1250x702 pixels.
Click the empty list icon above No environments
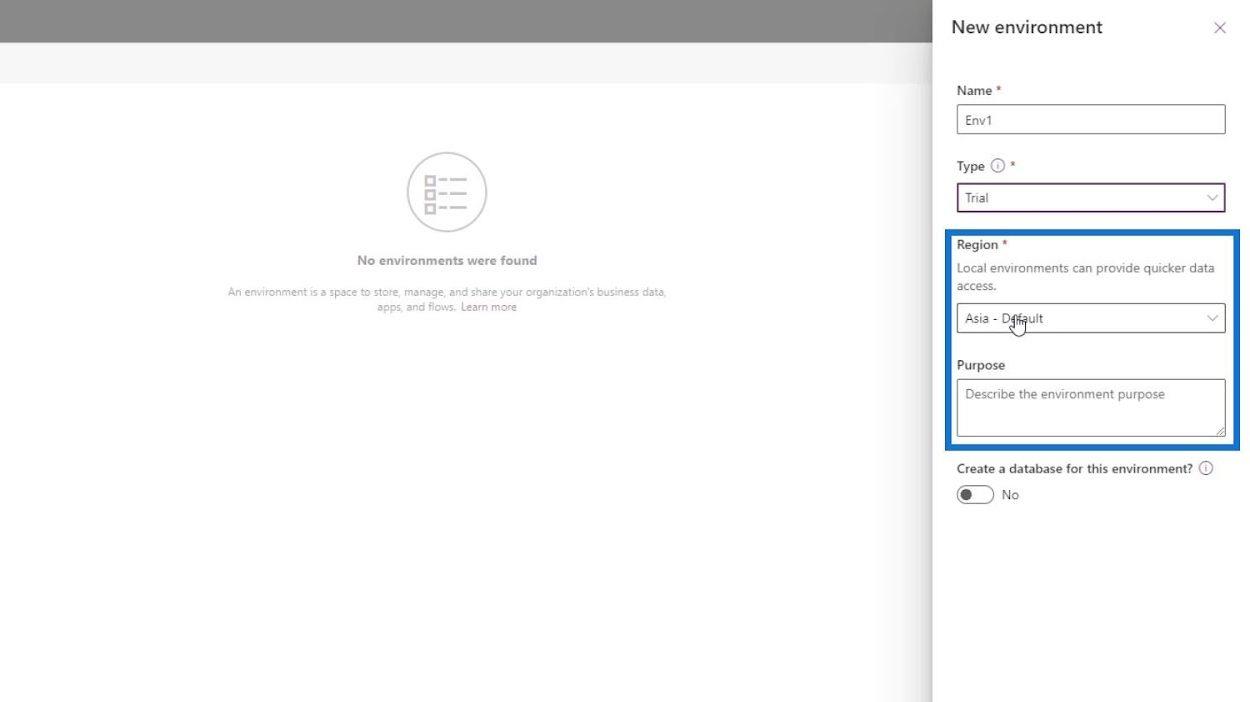coord(447,192)
